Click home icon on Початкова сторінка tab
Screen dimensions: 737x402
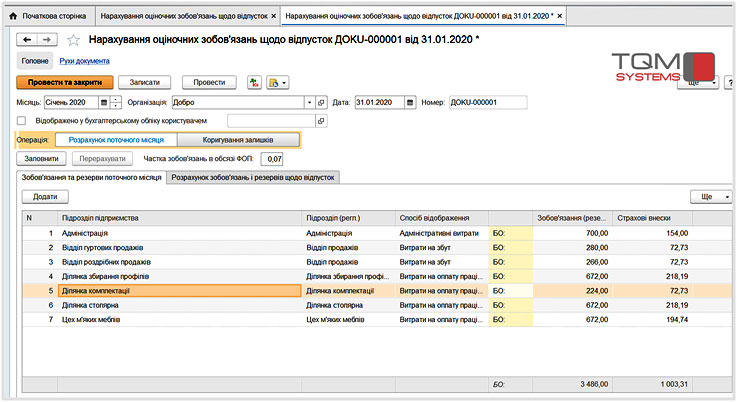click(x=13, y=17)
